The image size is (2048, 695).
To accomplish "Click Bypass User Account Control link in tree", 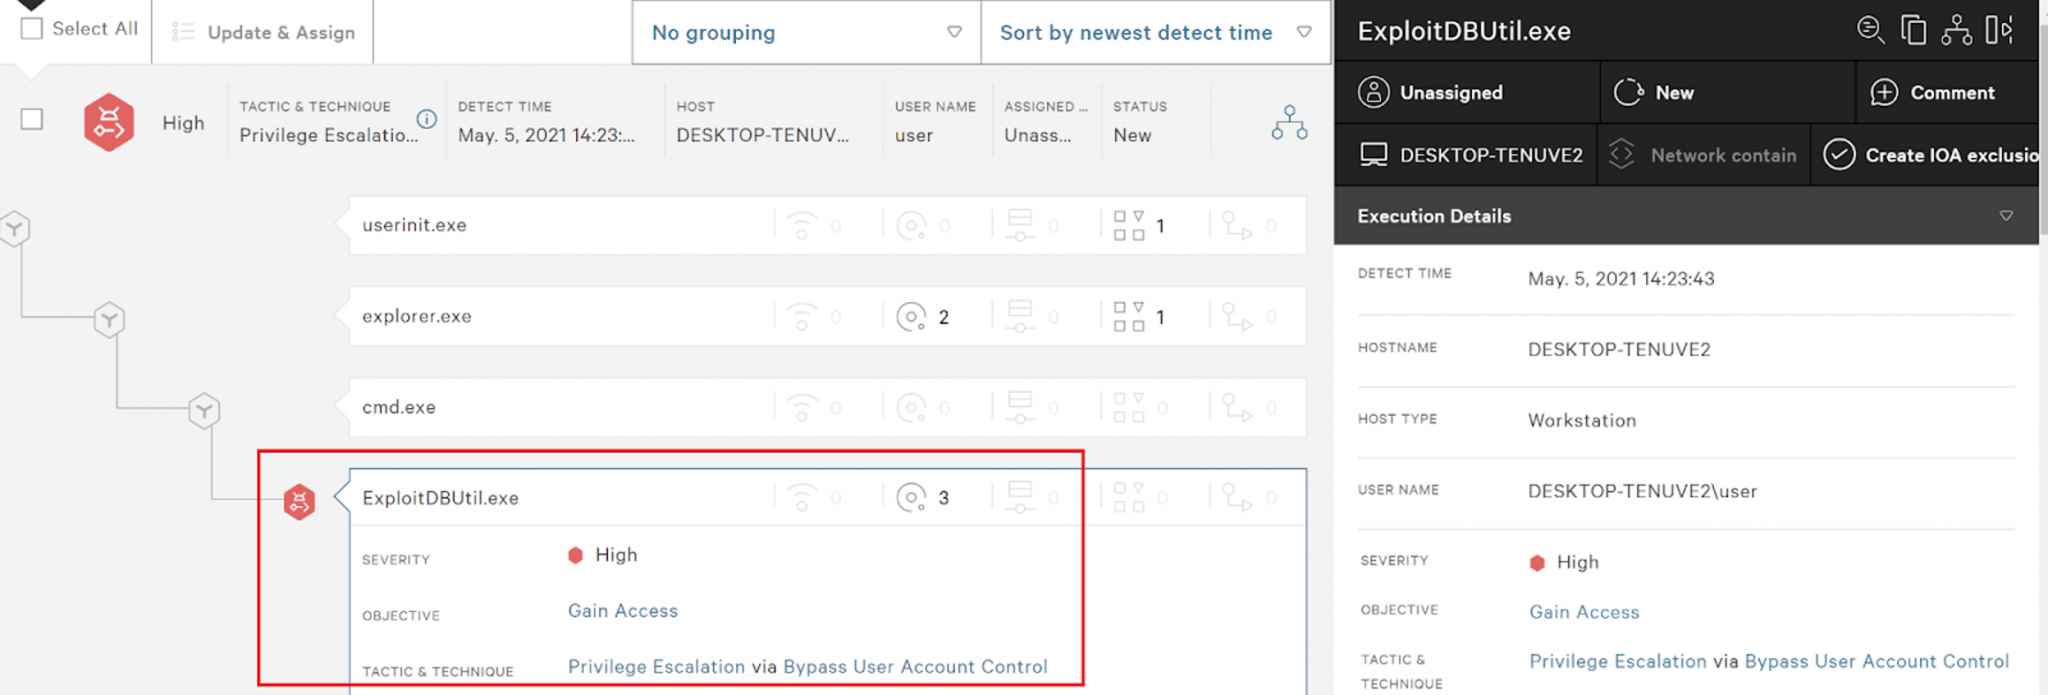I will (x=915, y=666).
